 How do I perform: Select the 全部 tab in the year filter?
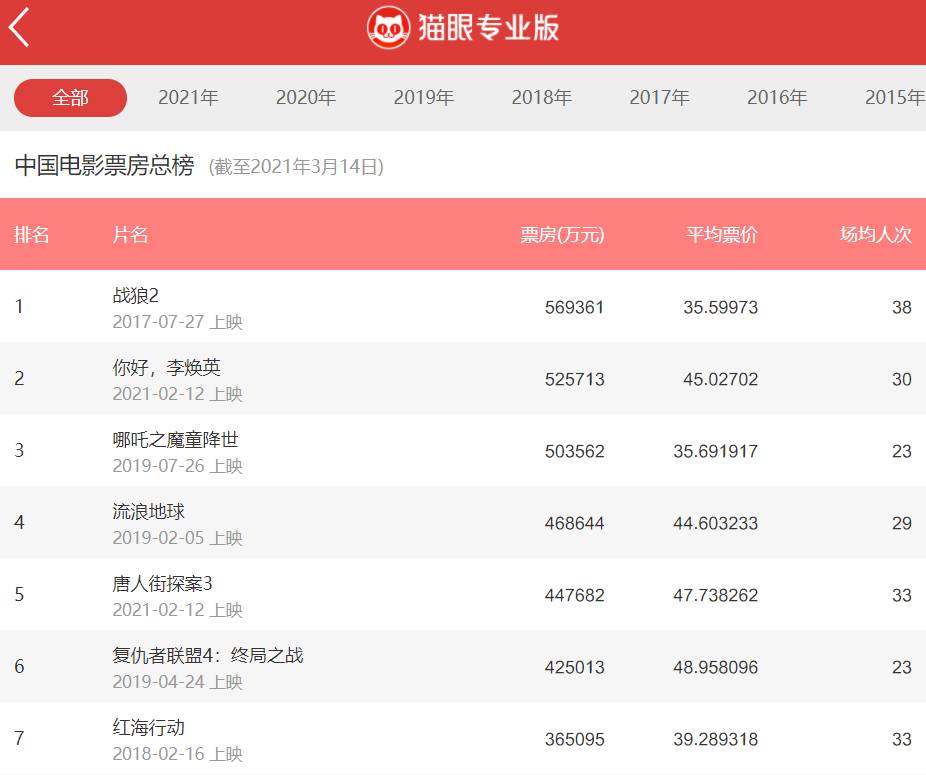(69, 98)
